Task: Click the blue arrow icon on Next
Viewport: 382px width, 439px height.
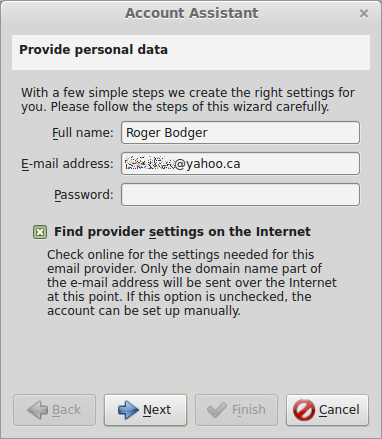Action: (x=128, y=410)
